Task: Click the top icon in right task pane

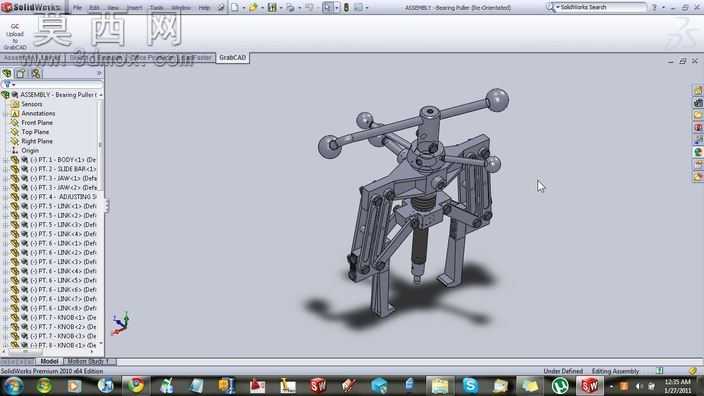Action: pyautogui.click(x=698, y=91)
